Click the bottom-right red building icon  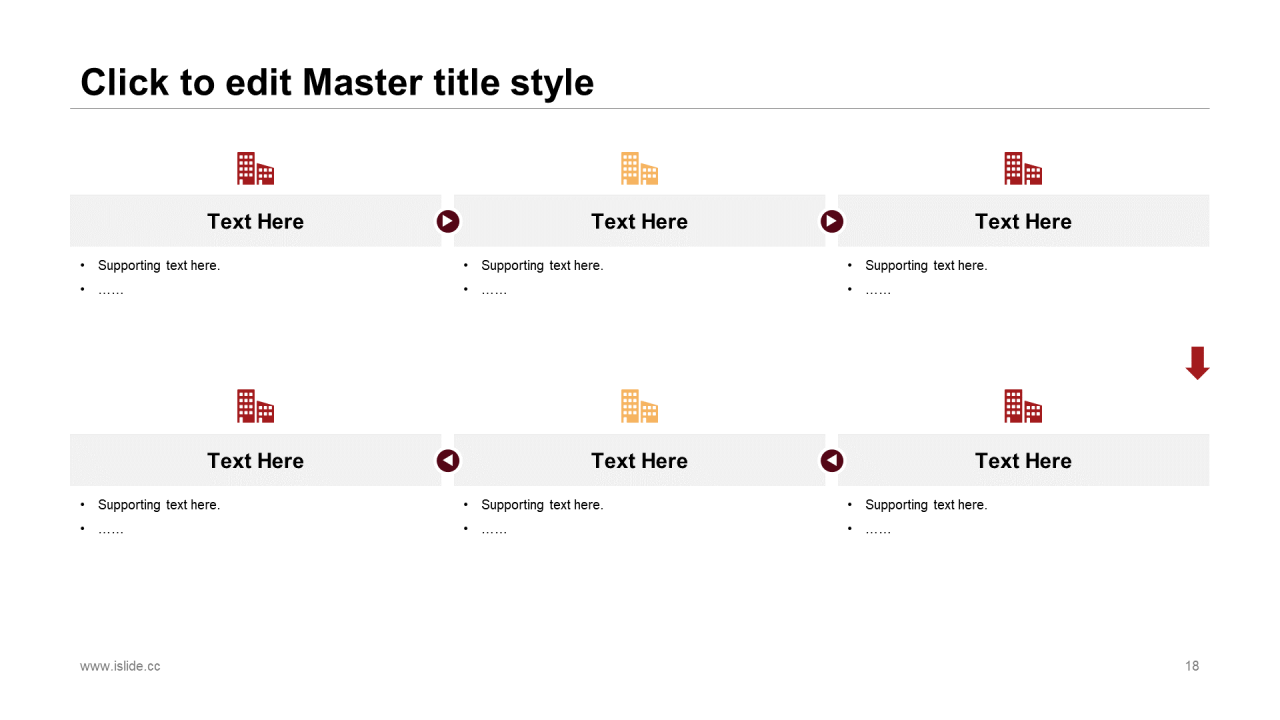[1023, 406]
